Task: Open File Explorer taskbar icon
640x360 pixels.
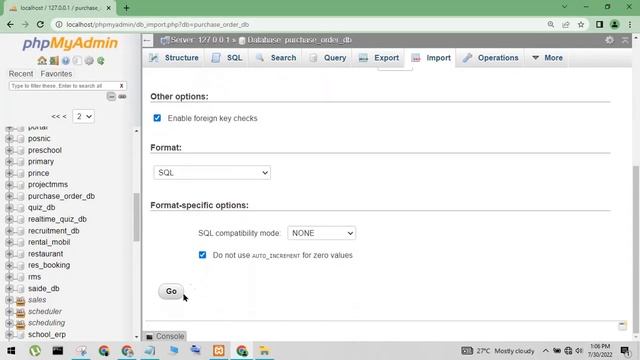Action: tap(264, 351)
